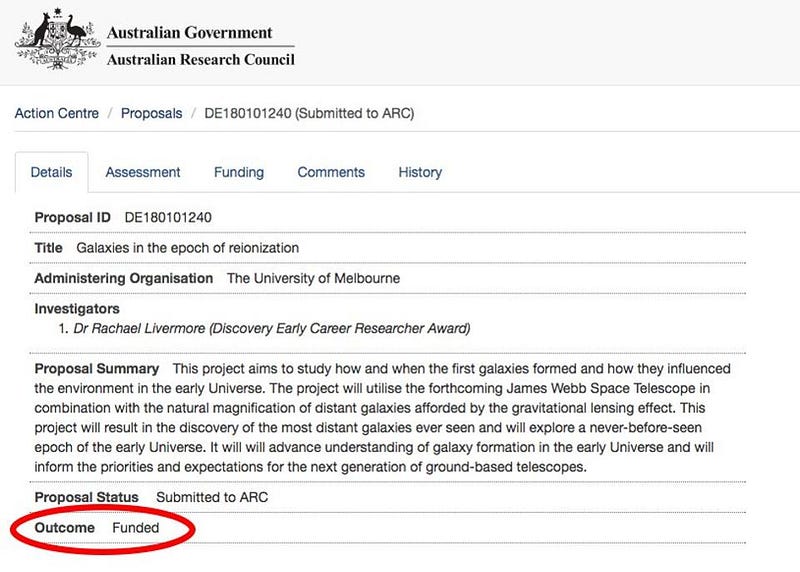Click the Investigators section label
Viewport: 800px width, 572px height.
pos(77,309)
